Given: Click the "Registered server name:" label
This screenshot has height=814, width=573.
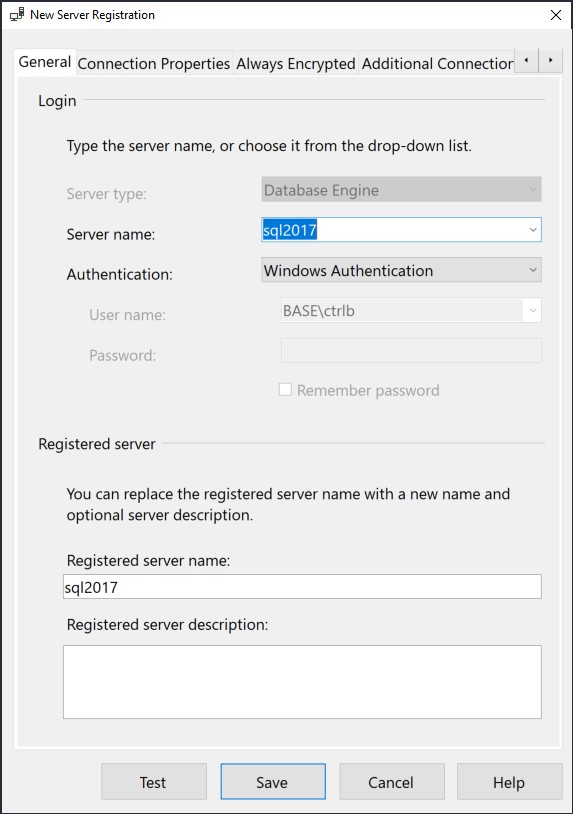Looking at the screenshot, I should [x=148, y=561].
